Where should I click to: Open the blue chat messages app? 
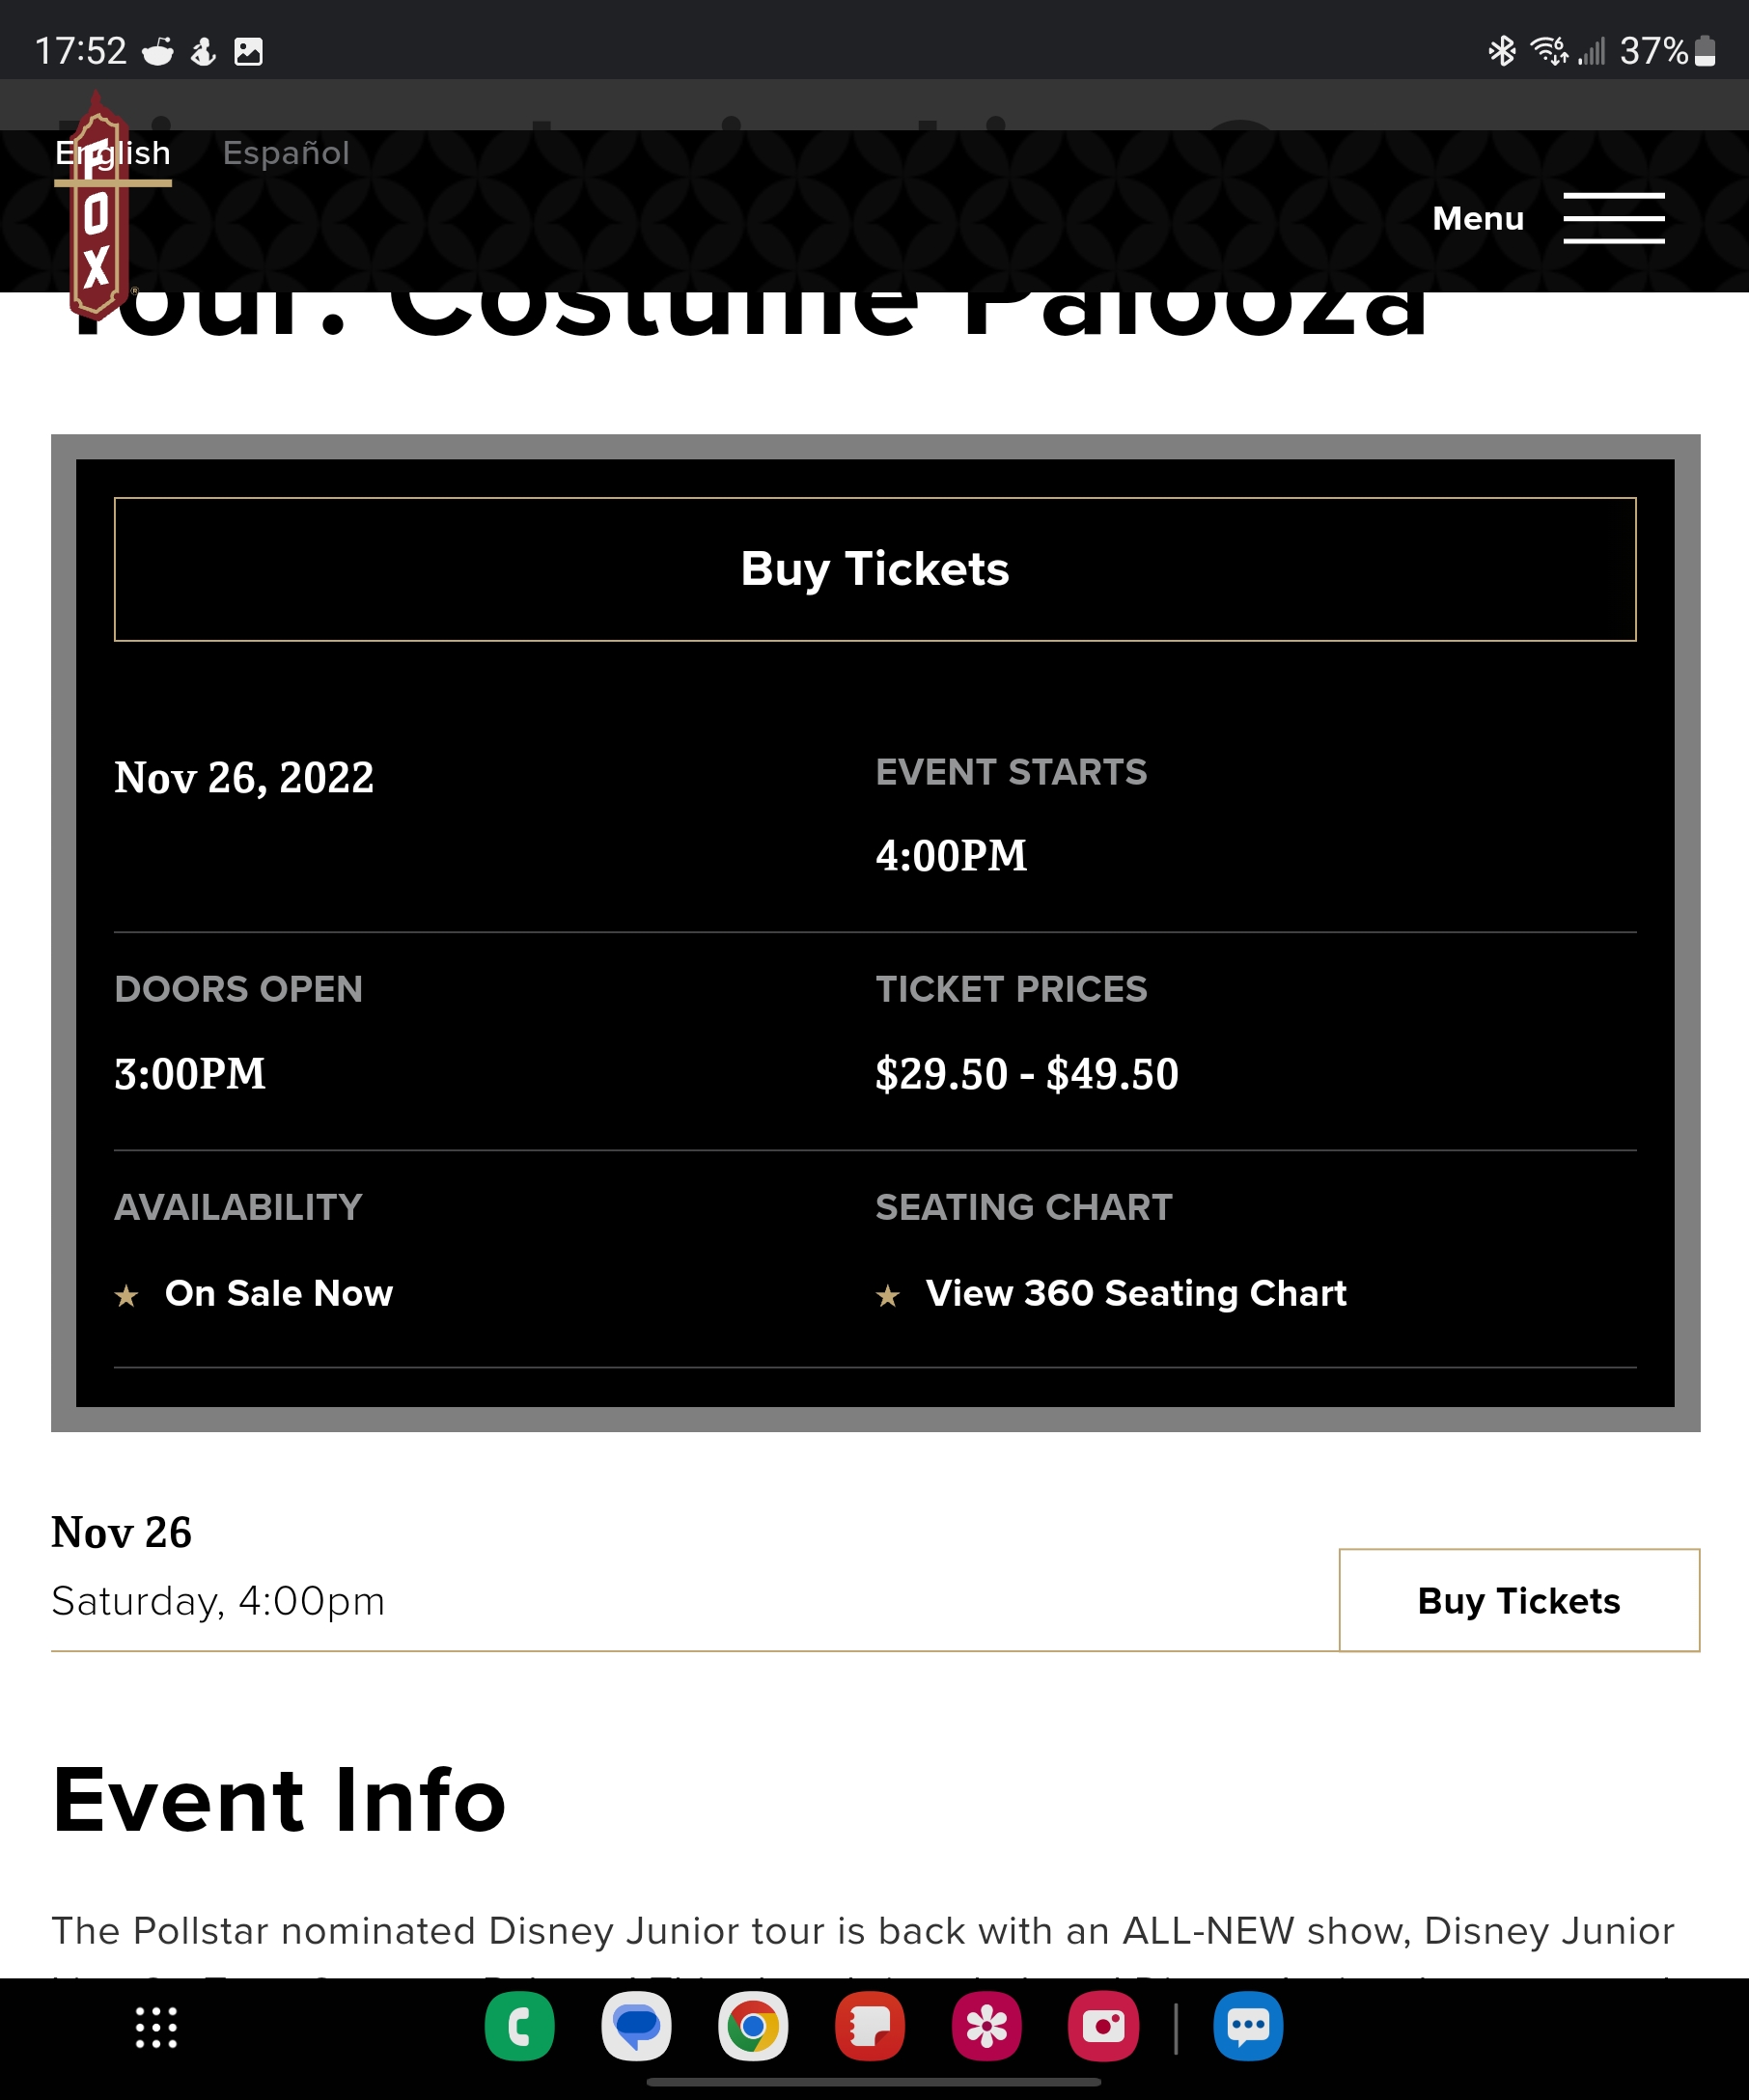(1248, 2026)
